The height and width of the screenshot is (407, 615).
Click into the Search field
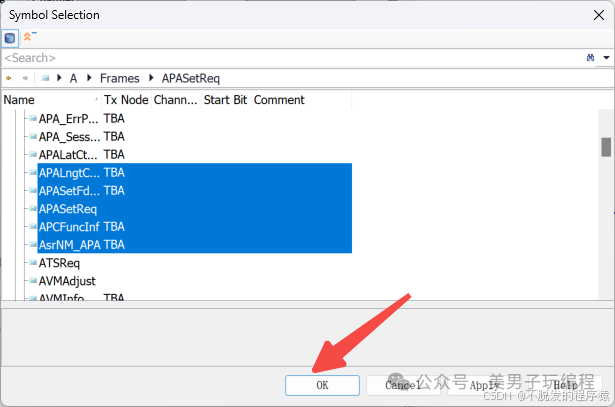pos(292,58)
